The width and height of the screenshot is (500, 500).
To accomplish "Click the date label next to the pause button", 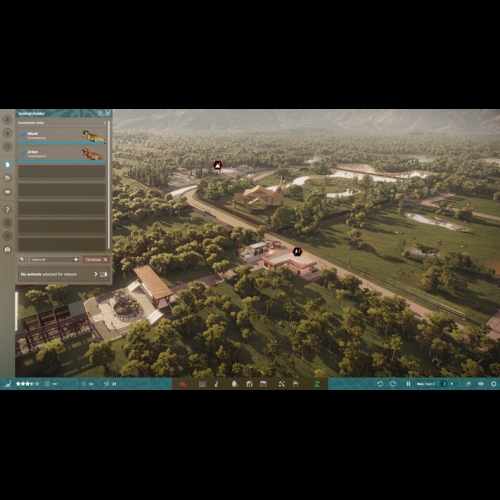I will (x=426, y=384).
